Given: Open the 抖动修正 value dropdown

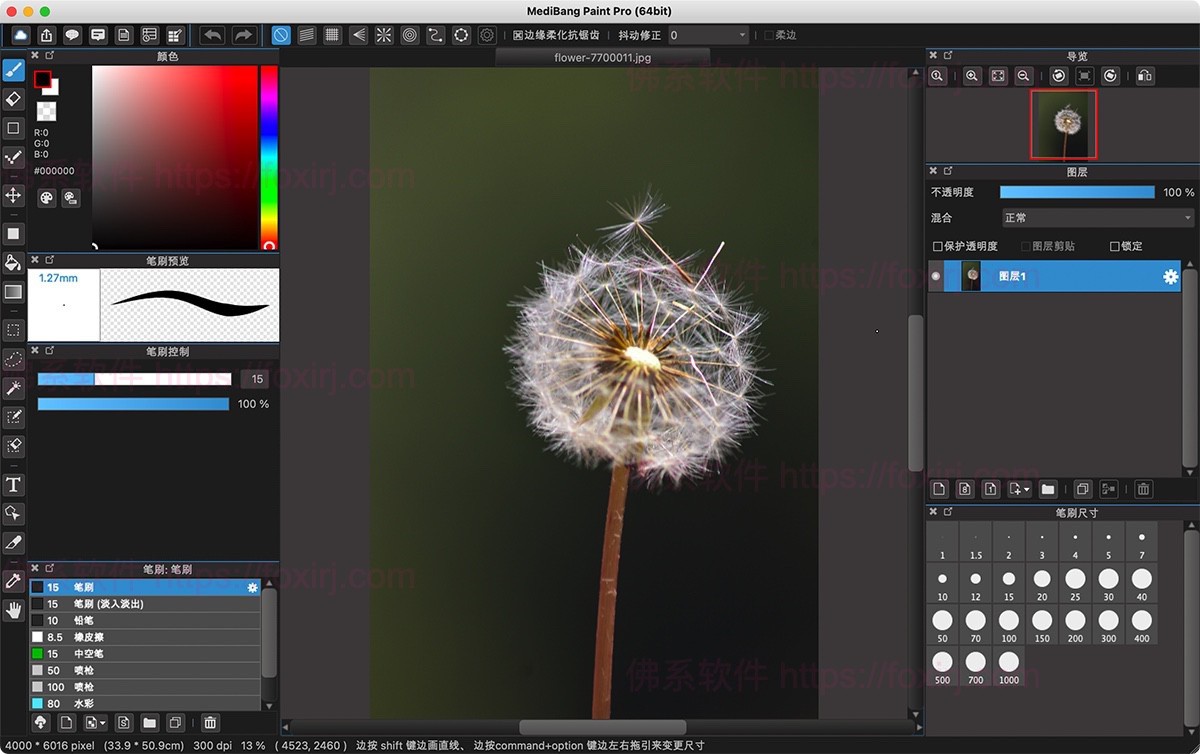Looking at the screenshot, I should [708, 35].
